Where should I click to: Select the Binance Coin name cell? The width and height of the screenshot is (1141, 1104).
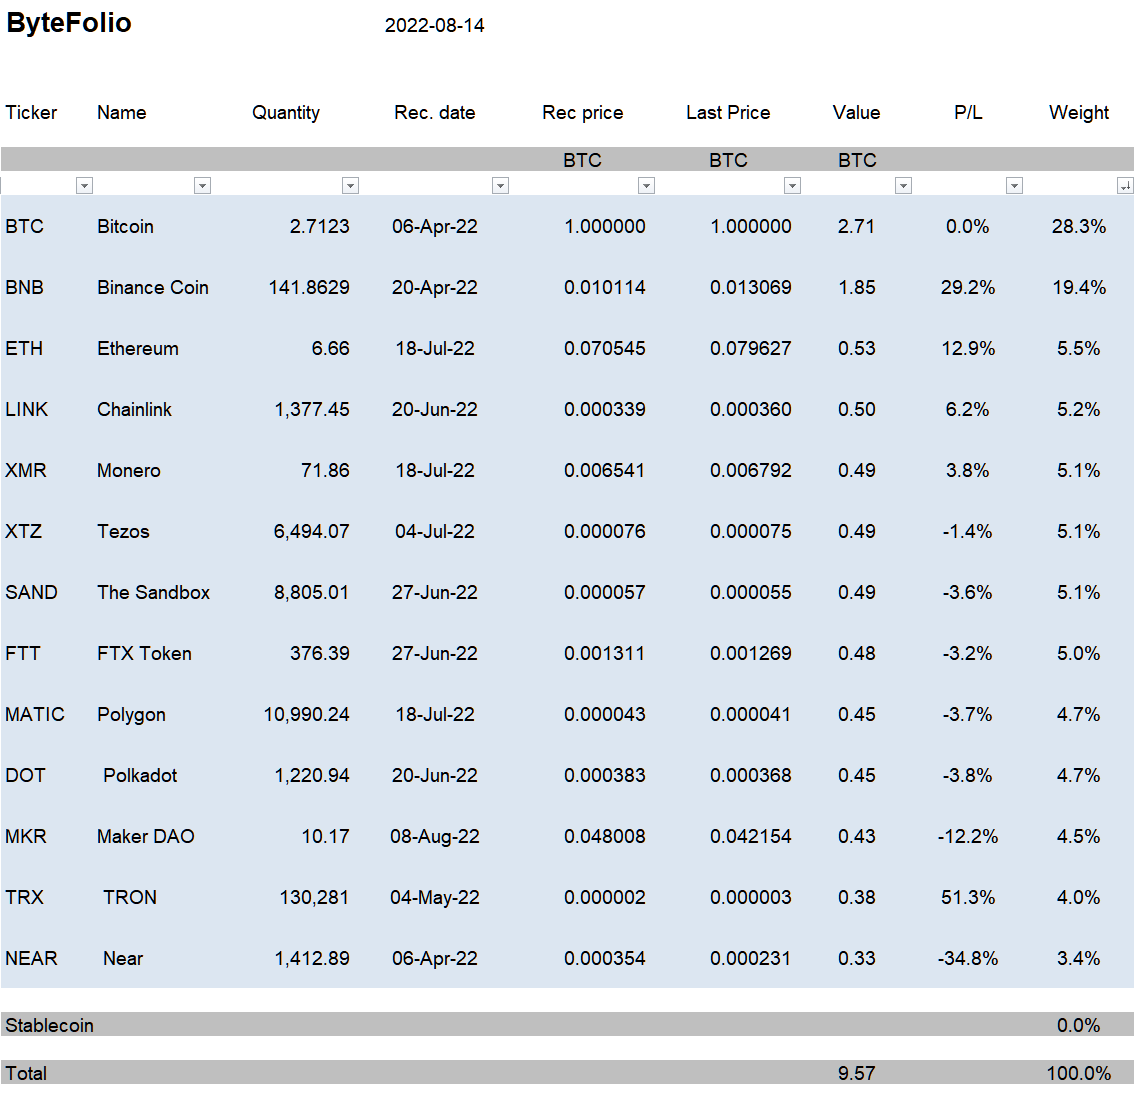(x=153, y=287)
